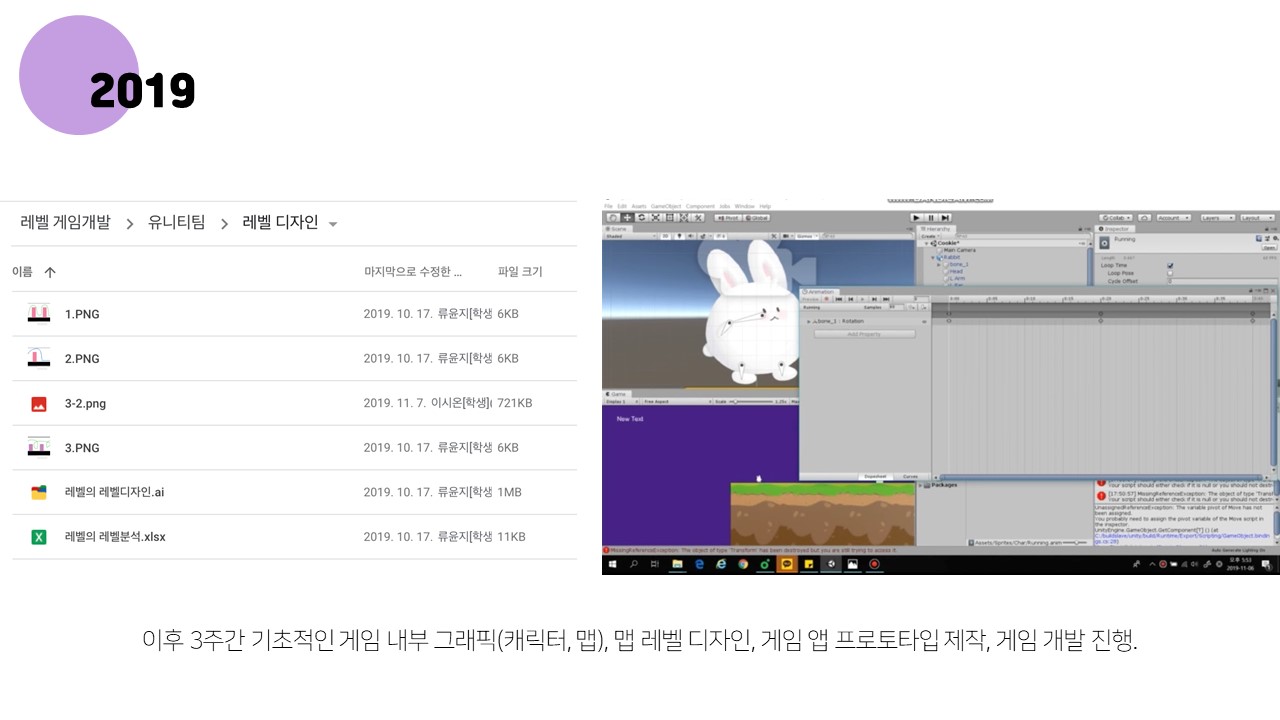The height and width of the screenshot is (720, 1280).
Task: Toggle scene audio icon in Scene view
Action: pos(690,236)
